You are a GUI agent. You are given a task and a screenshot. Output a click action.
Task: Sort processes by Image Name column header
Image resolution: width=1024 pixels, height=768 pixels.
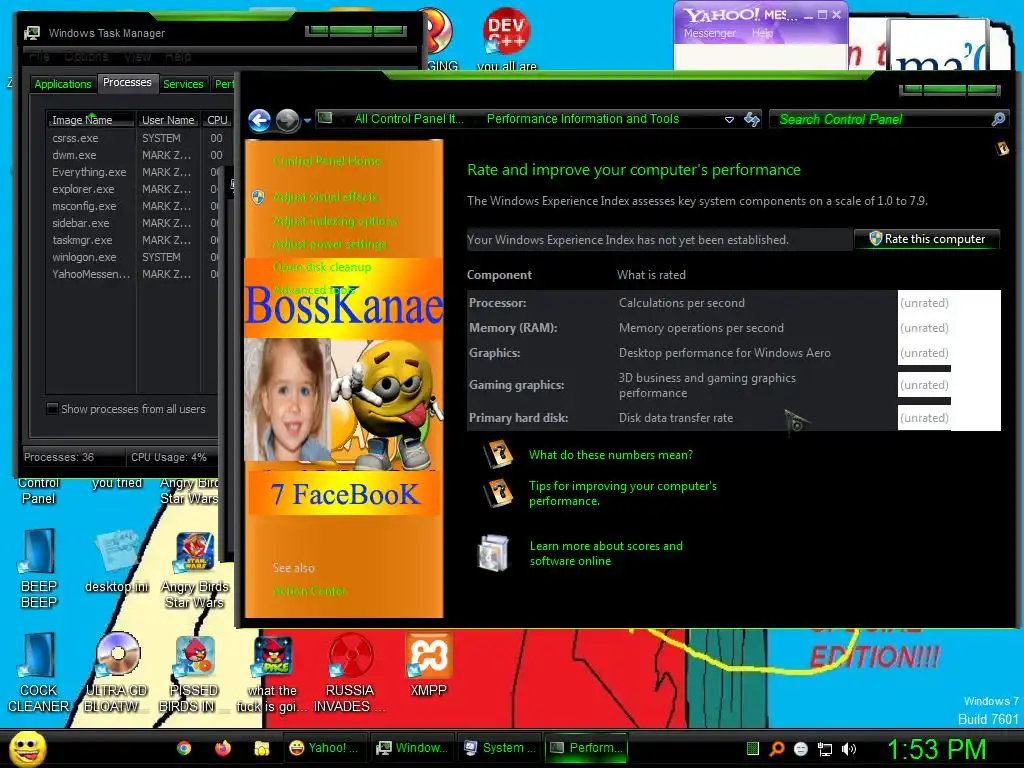90,120
